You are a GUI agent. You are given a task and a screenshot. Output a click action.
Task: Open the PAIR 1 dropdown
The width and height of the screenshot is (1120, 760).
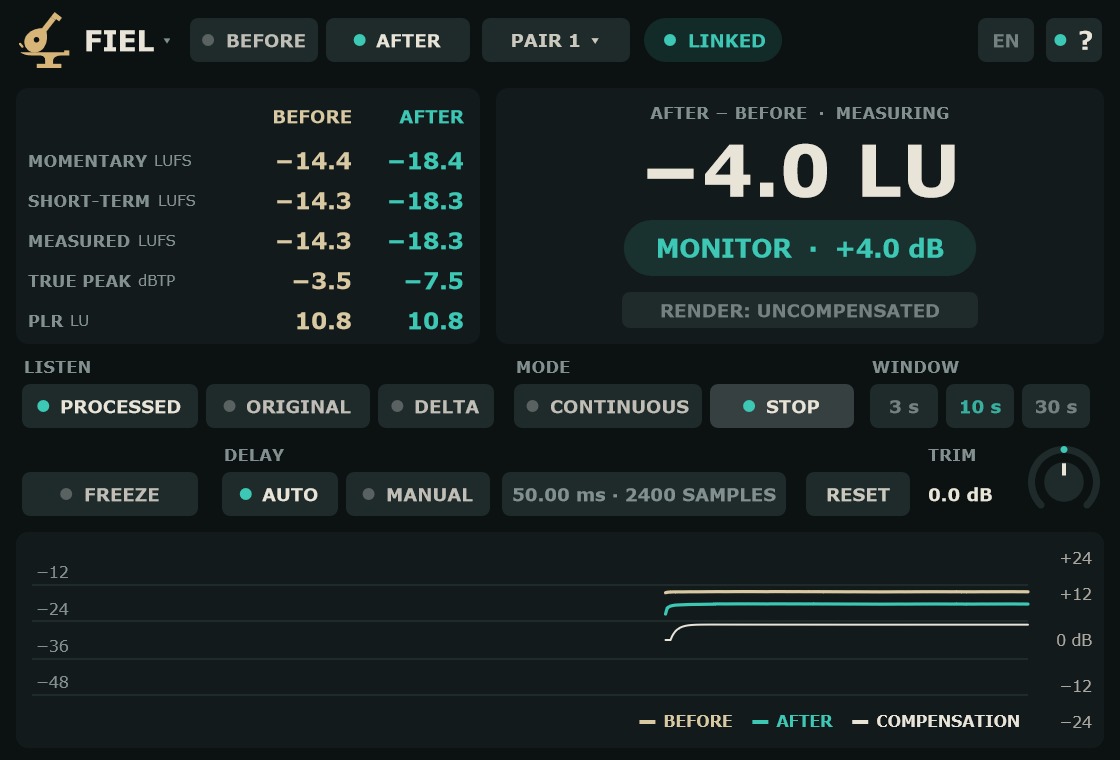coord(556,41)
